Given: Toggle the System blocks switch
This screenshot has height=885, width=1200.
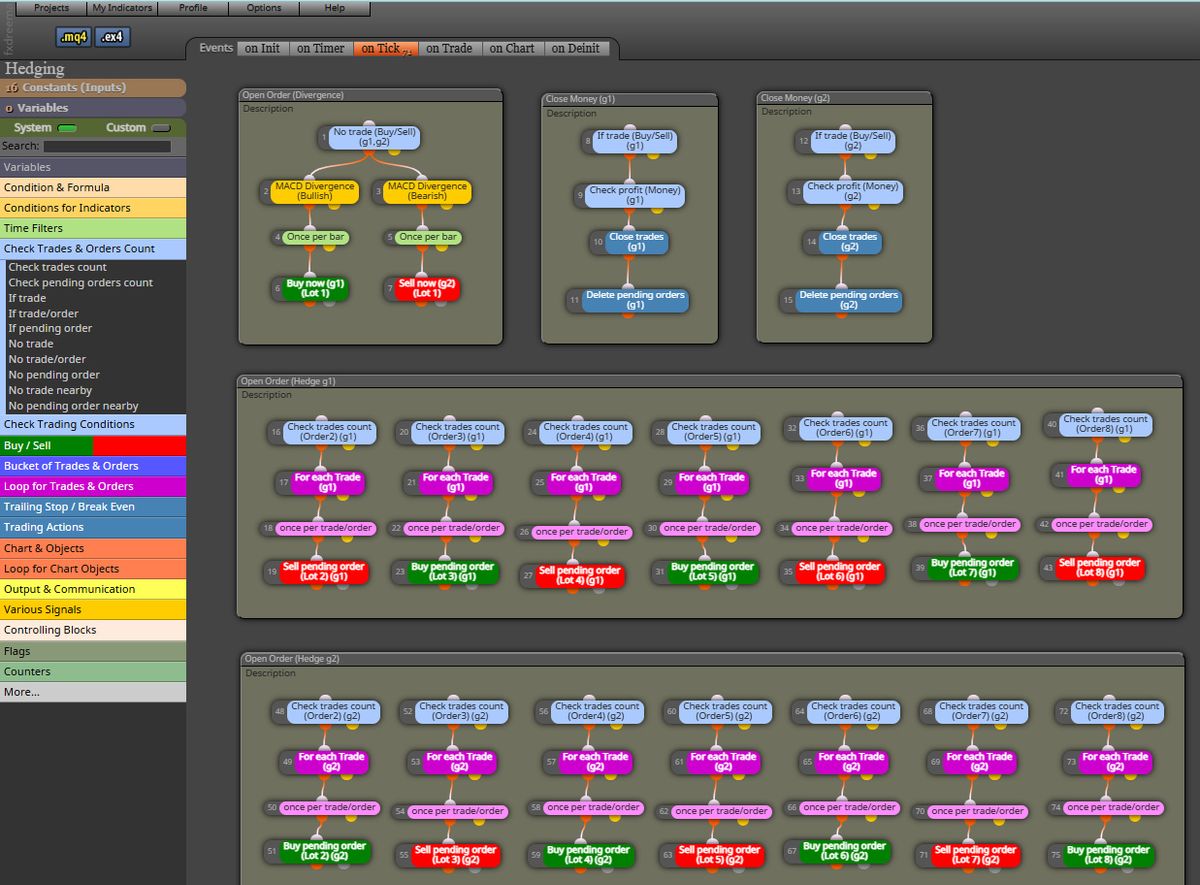Looking at the screenshot, I should tap(67, 128).
